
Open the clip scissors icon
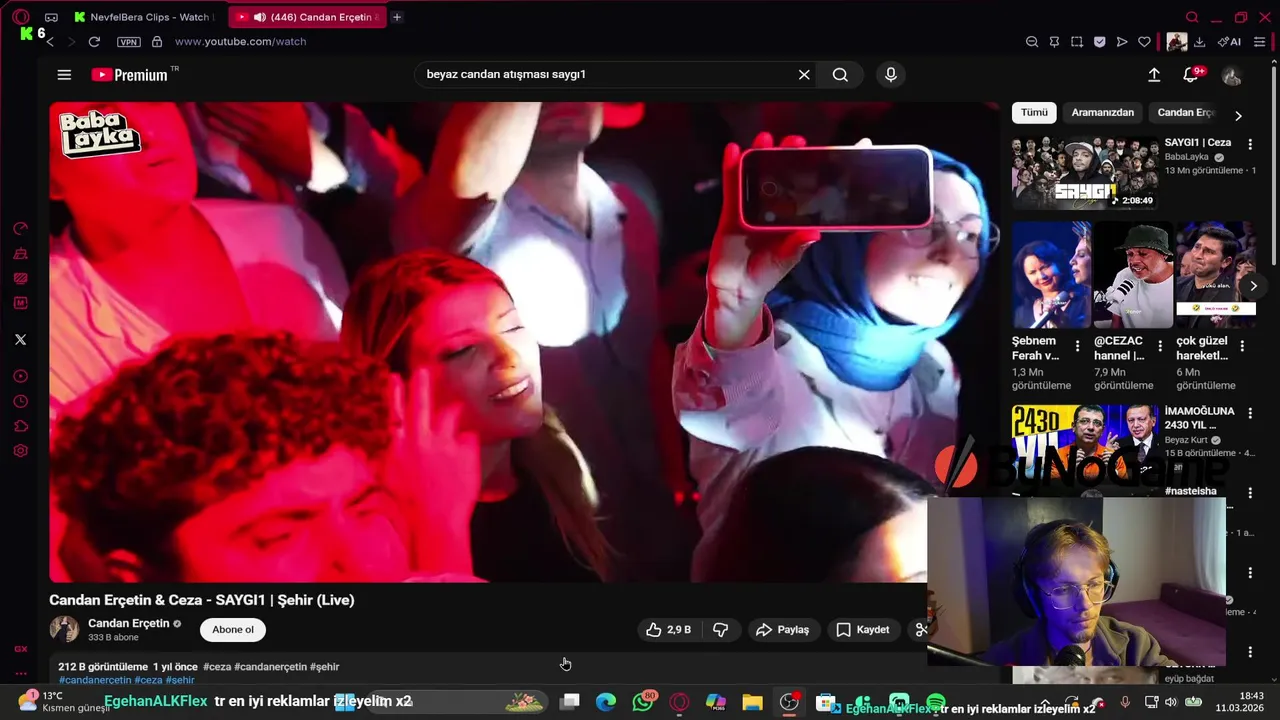tap(920, 630)
